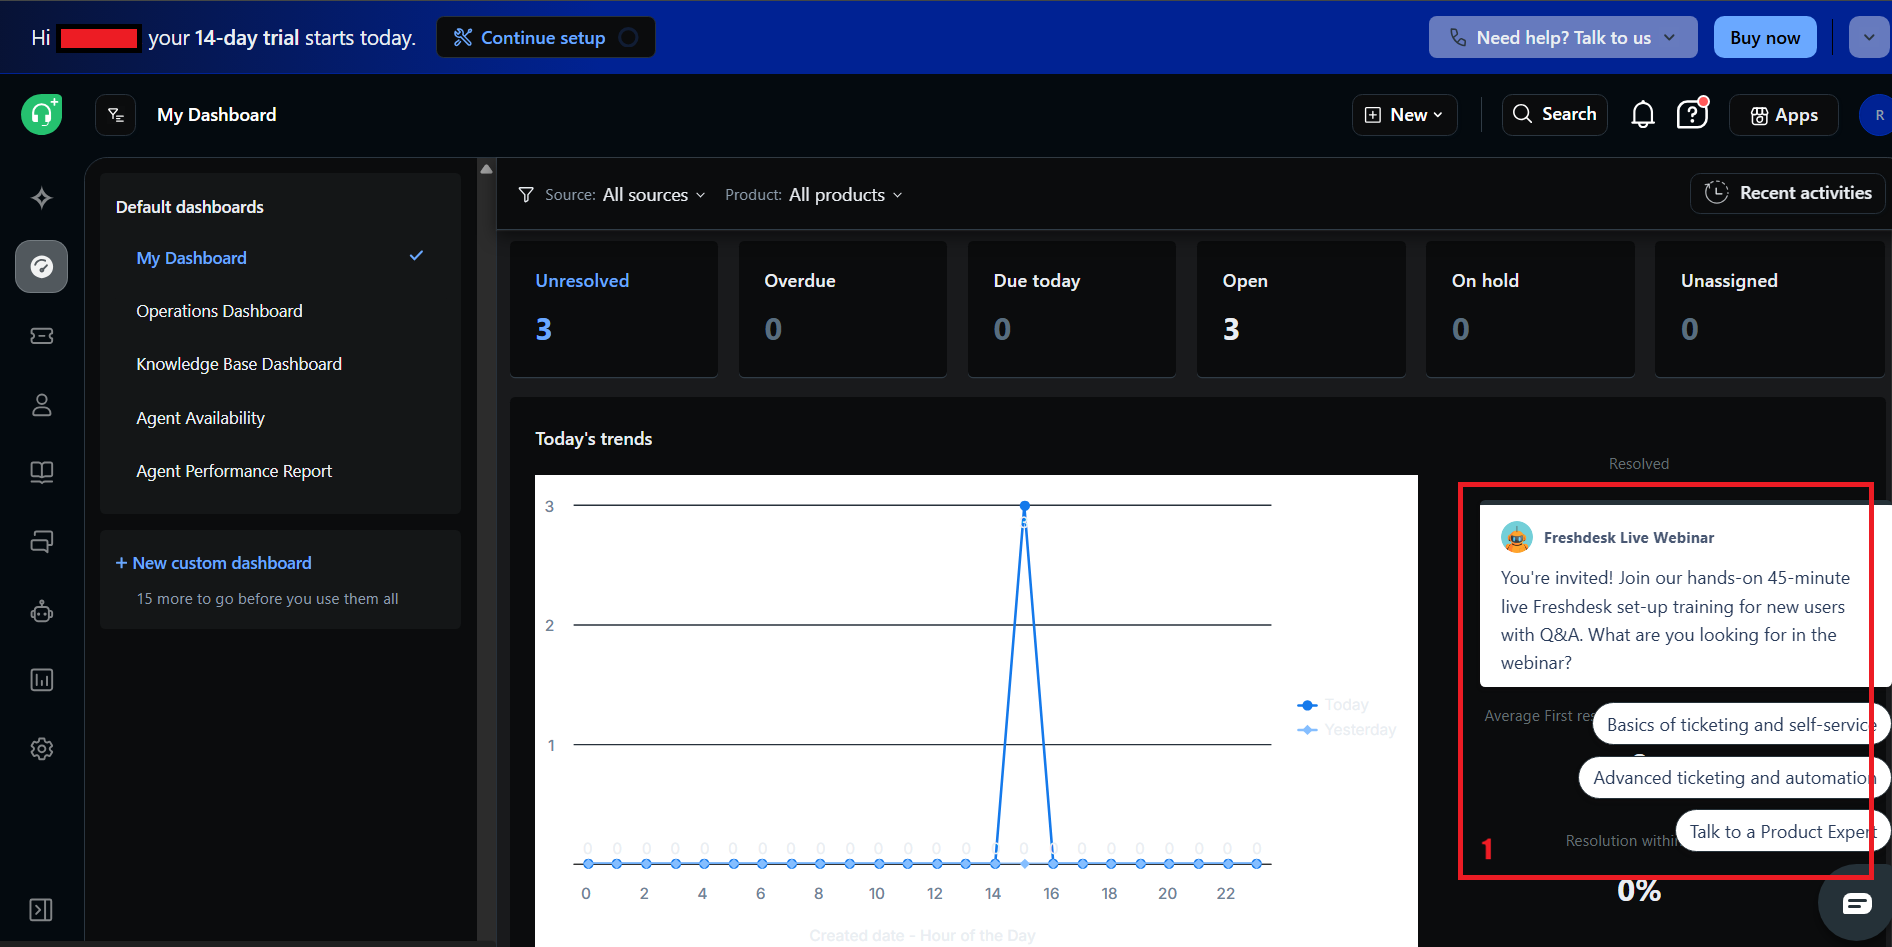Screen dimensions: 1892x947
Task: Click the Buy now button
Action: pos(1765,38)
